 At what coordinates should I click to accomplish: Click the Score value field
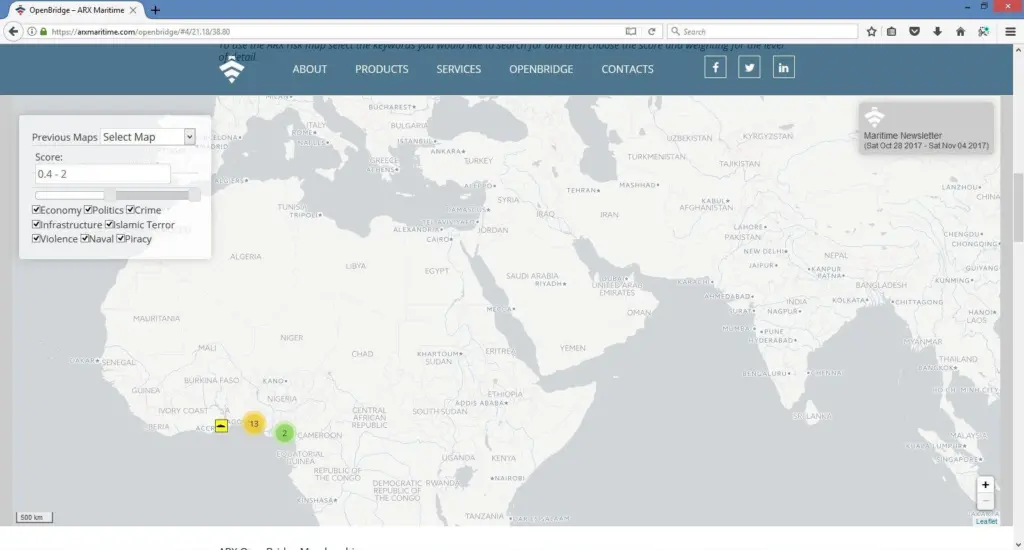point(103,174)
